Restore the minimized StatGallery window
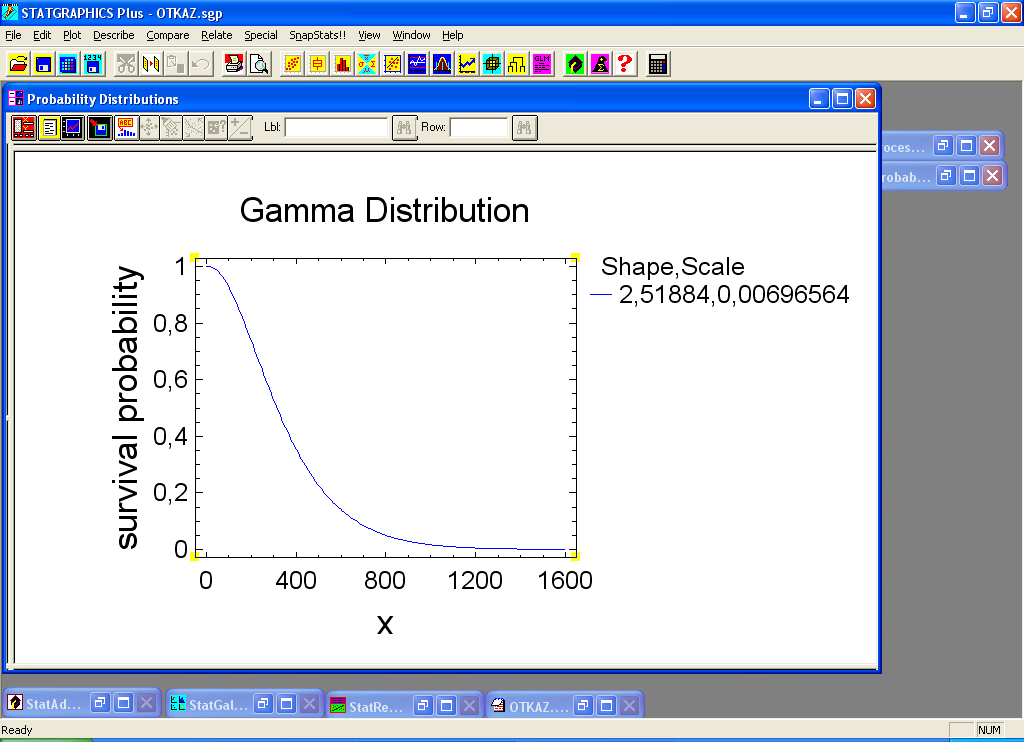Screen dimensions: 1024x742 tap(263, 703)
